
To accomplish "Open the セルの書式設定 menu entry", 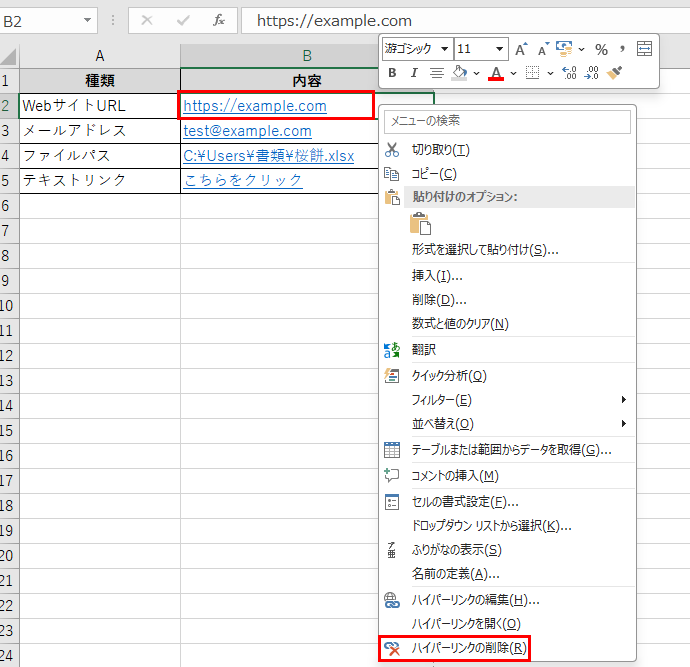I will (x=464, y=501).
